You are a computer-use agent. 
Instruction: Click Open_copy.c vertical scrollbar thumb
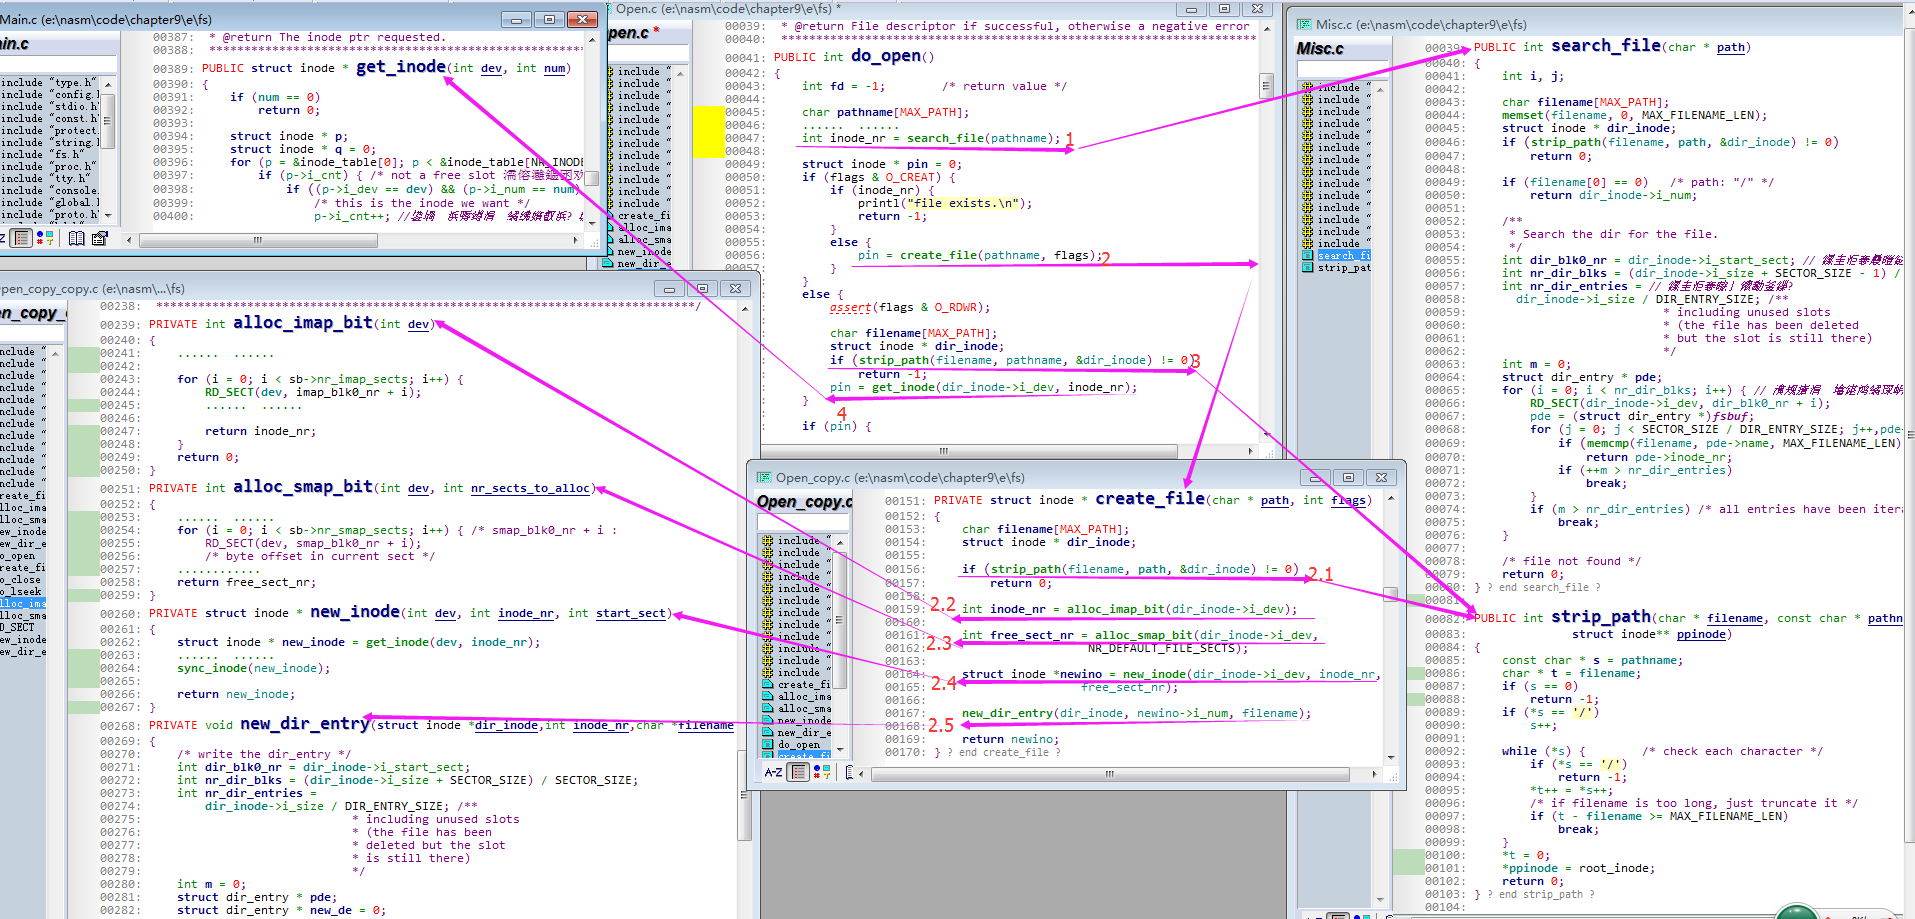point(1390,594)
